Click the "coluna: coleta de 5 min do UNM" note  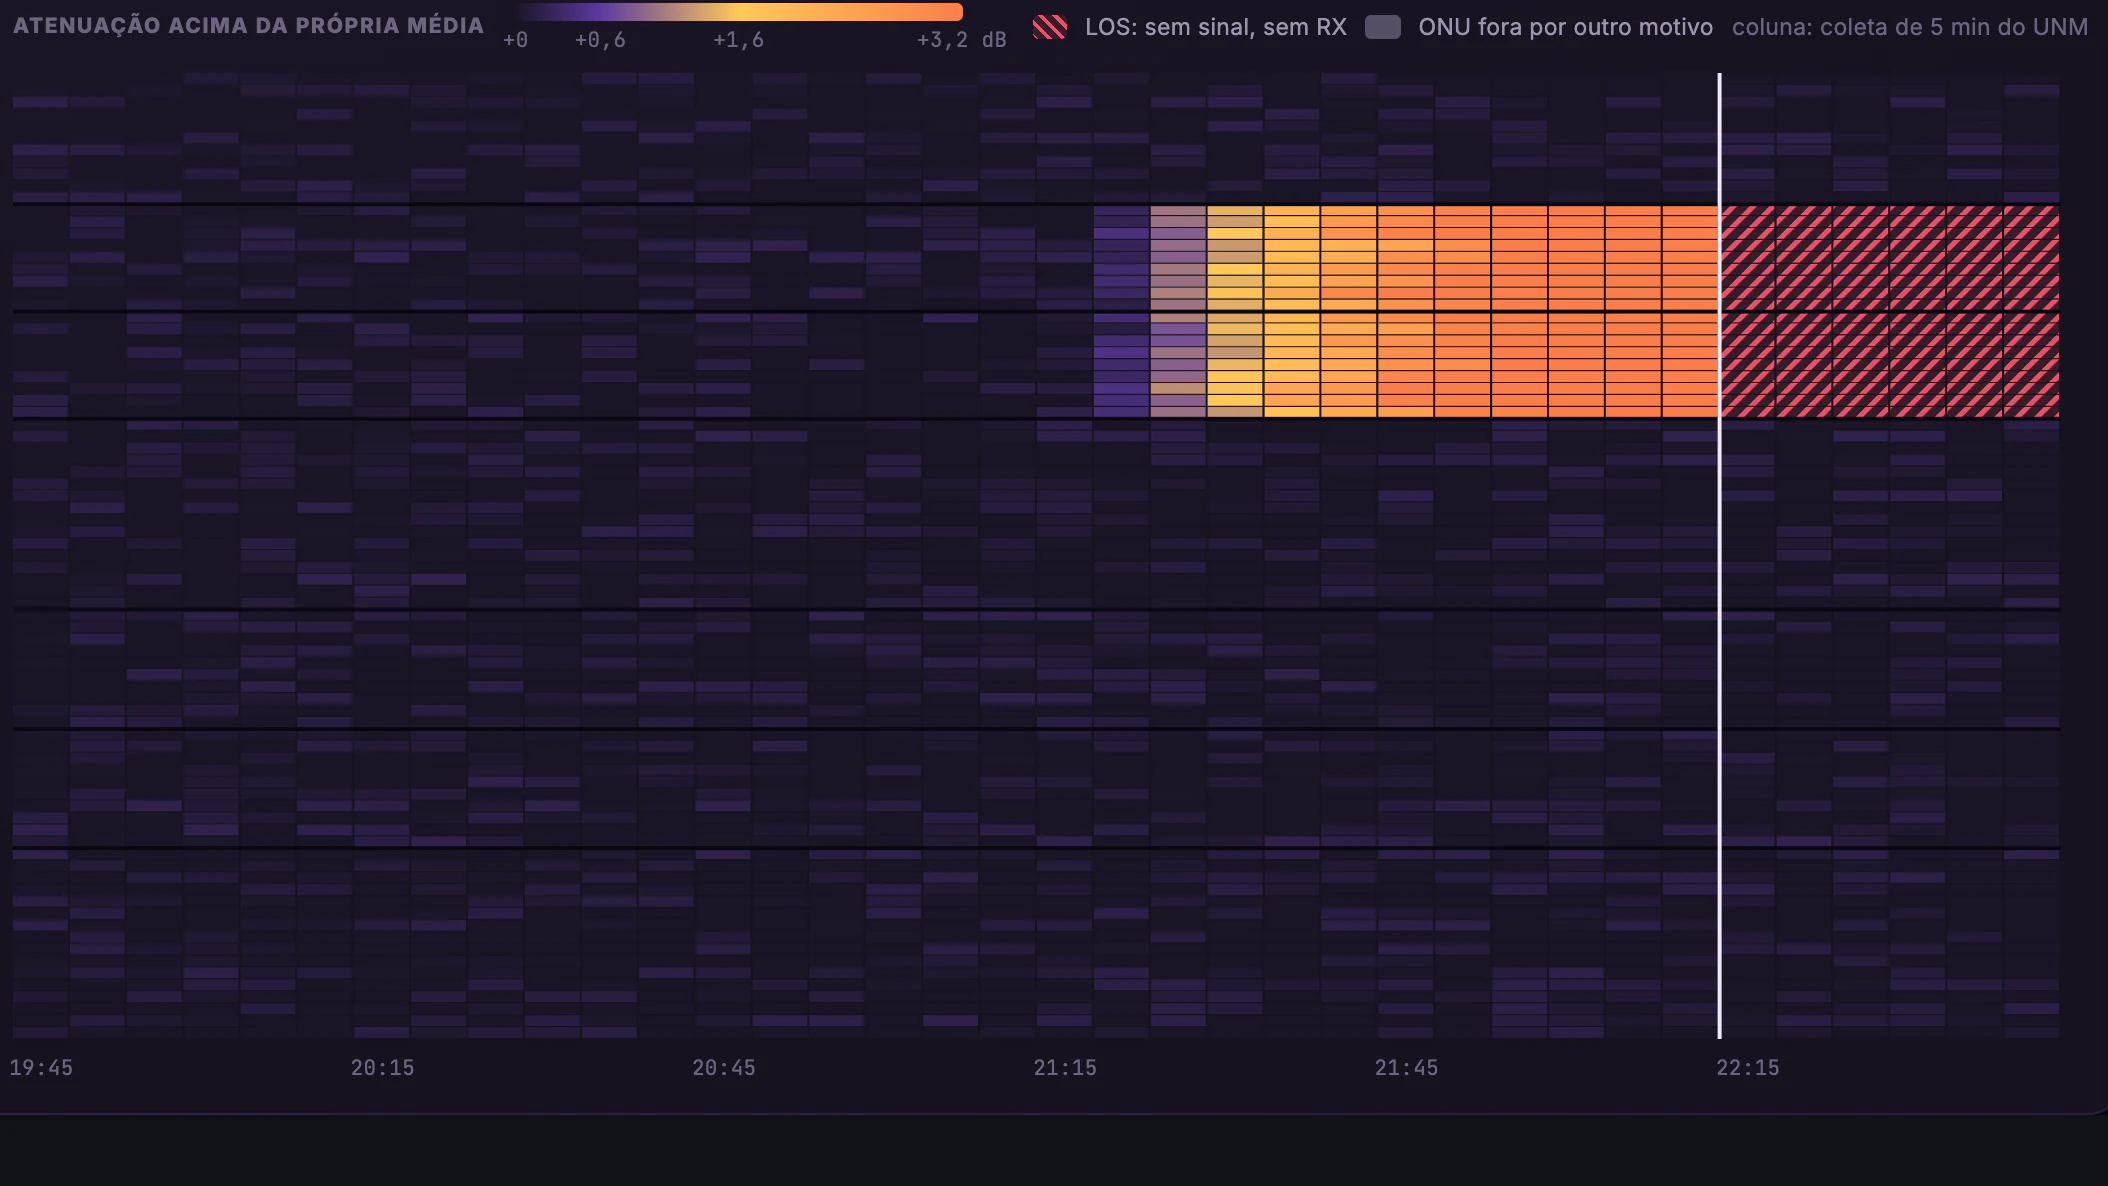coord(1910,27)
